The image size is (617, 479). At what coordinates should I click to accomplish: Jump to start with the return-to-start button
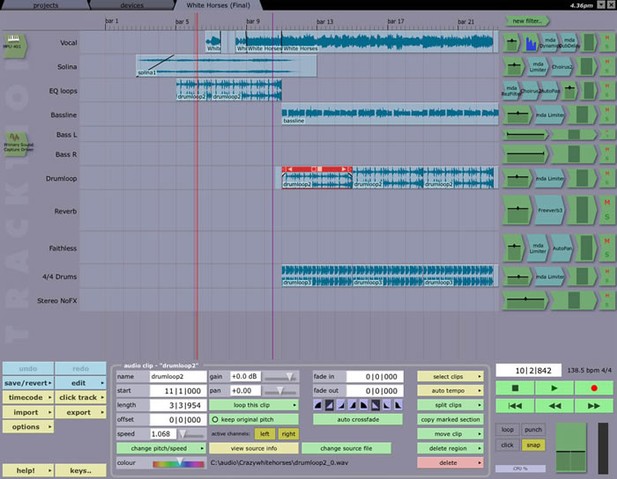pyautogui.click(x=514, y=405)
